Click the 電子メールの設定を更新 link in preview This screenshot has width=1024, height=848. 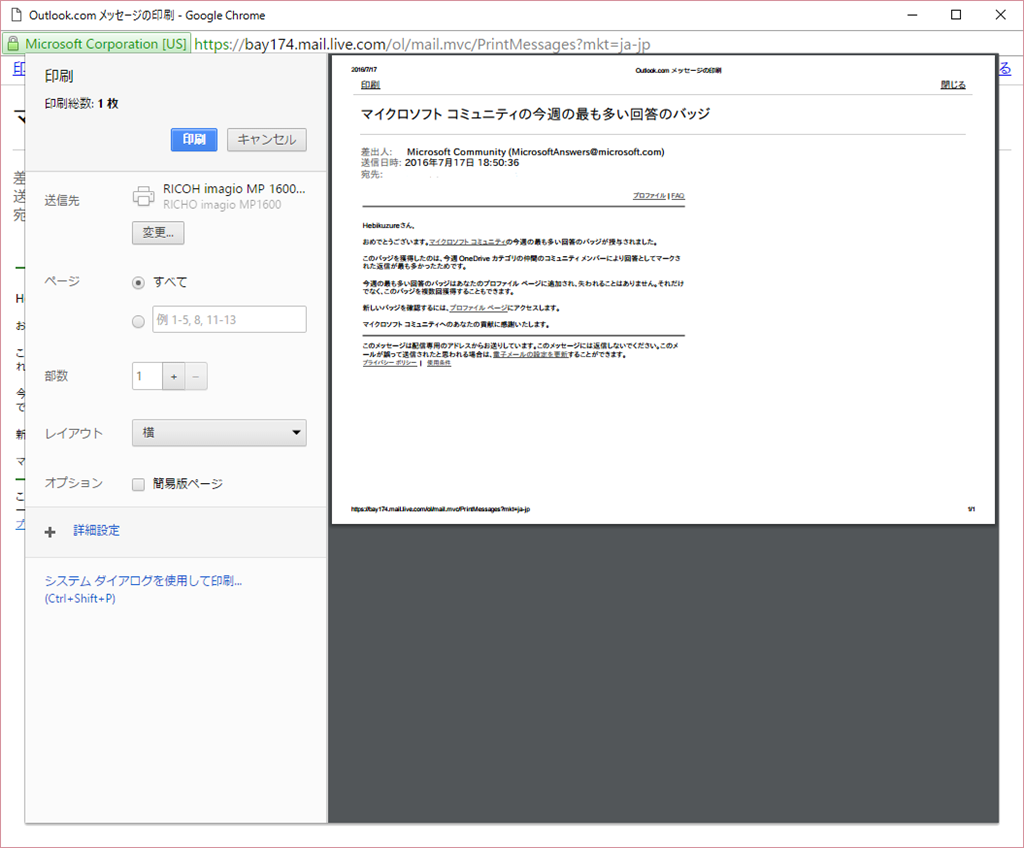(x=530, y=355)
